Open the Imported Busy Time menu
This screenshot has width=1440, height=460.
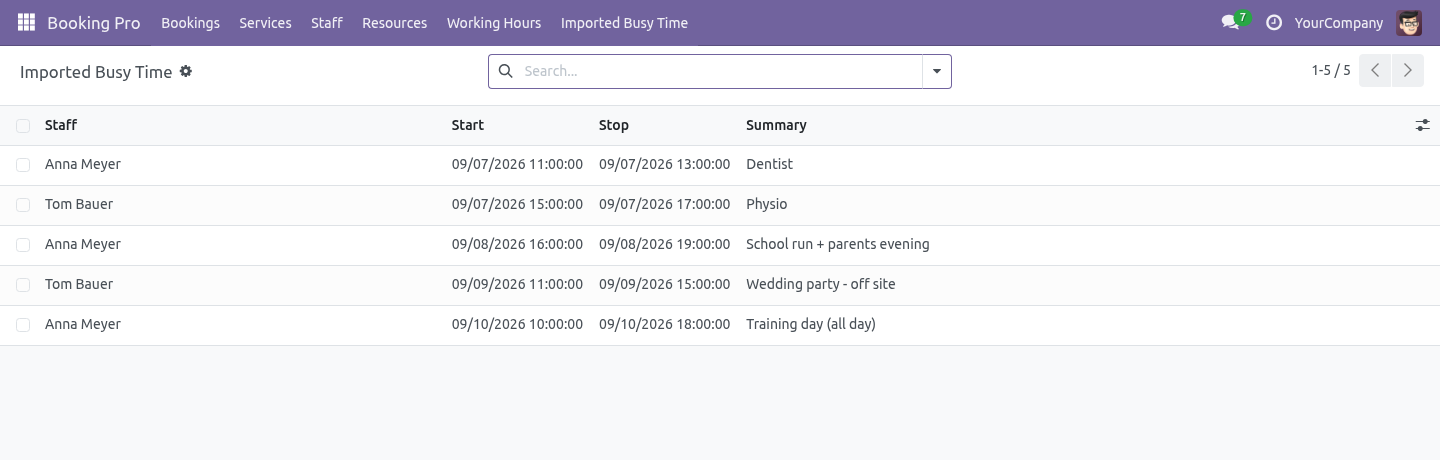624,22
